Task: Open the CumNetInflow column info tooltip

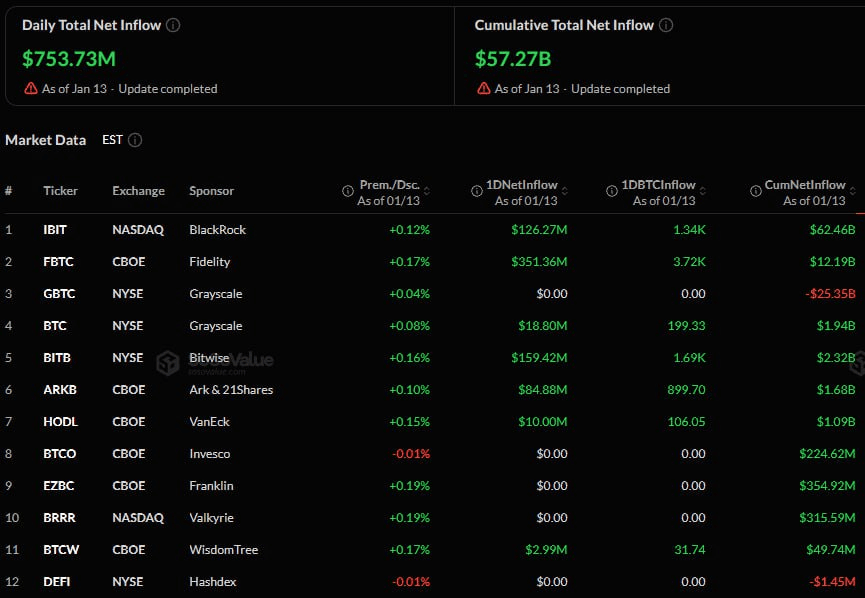Action: [x=754, y=189]
